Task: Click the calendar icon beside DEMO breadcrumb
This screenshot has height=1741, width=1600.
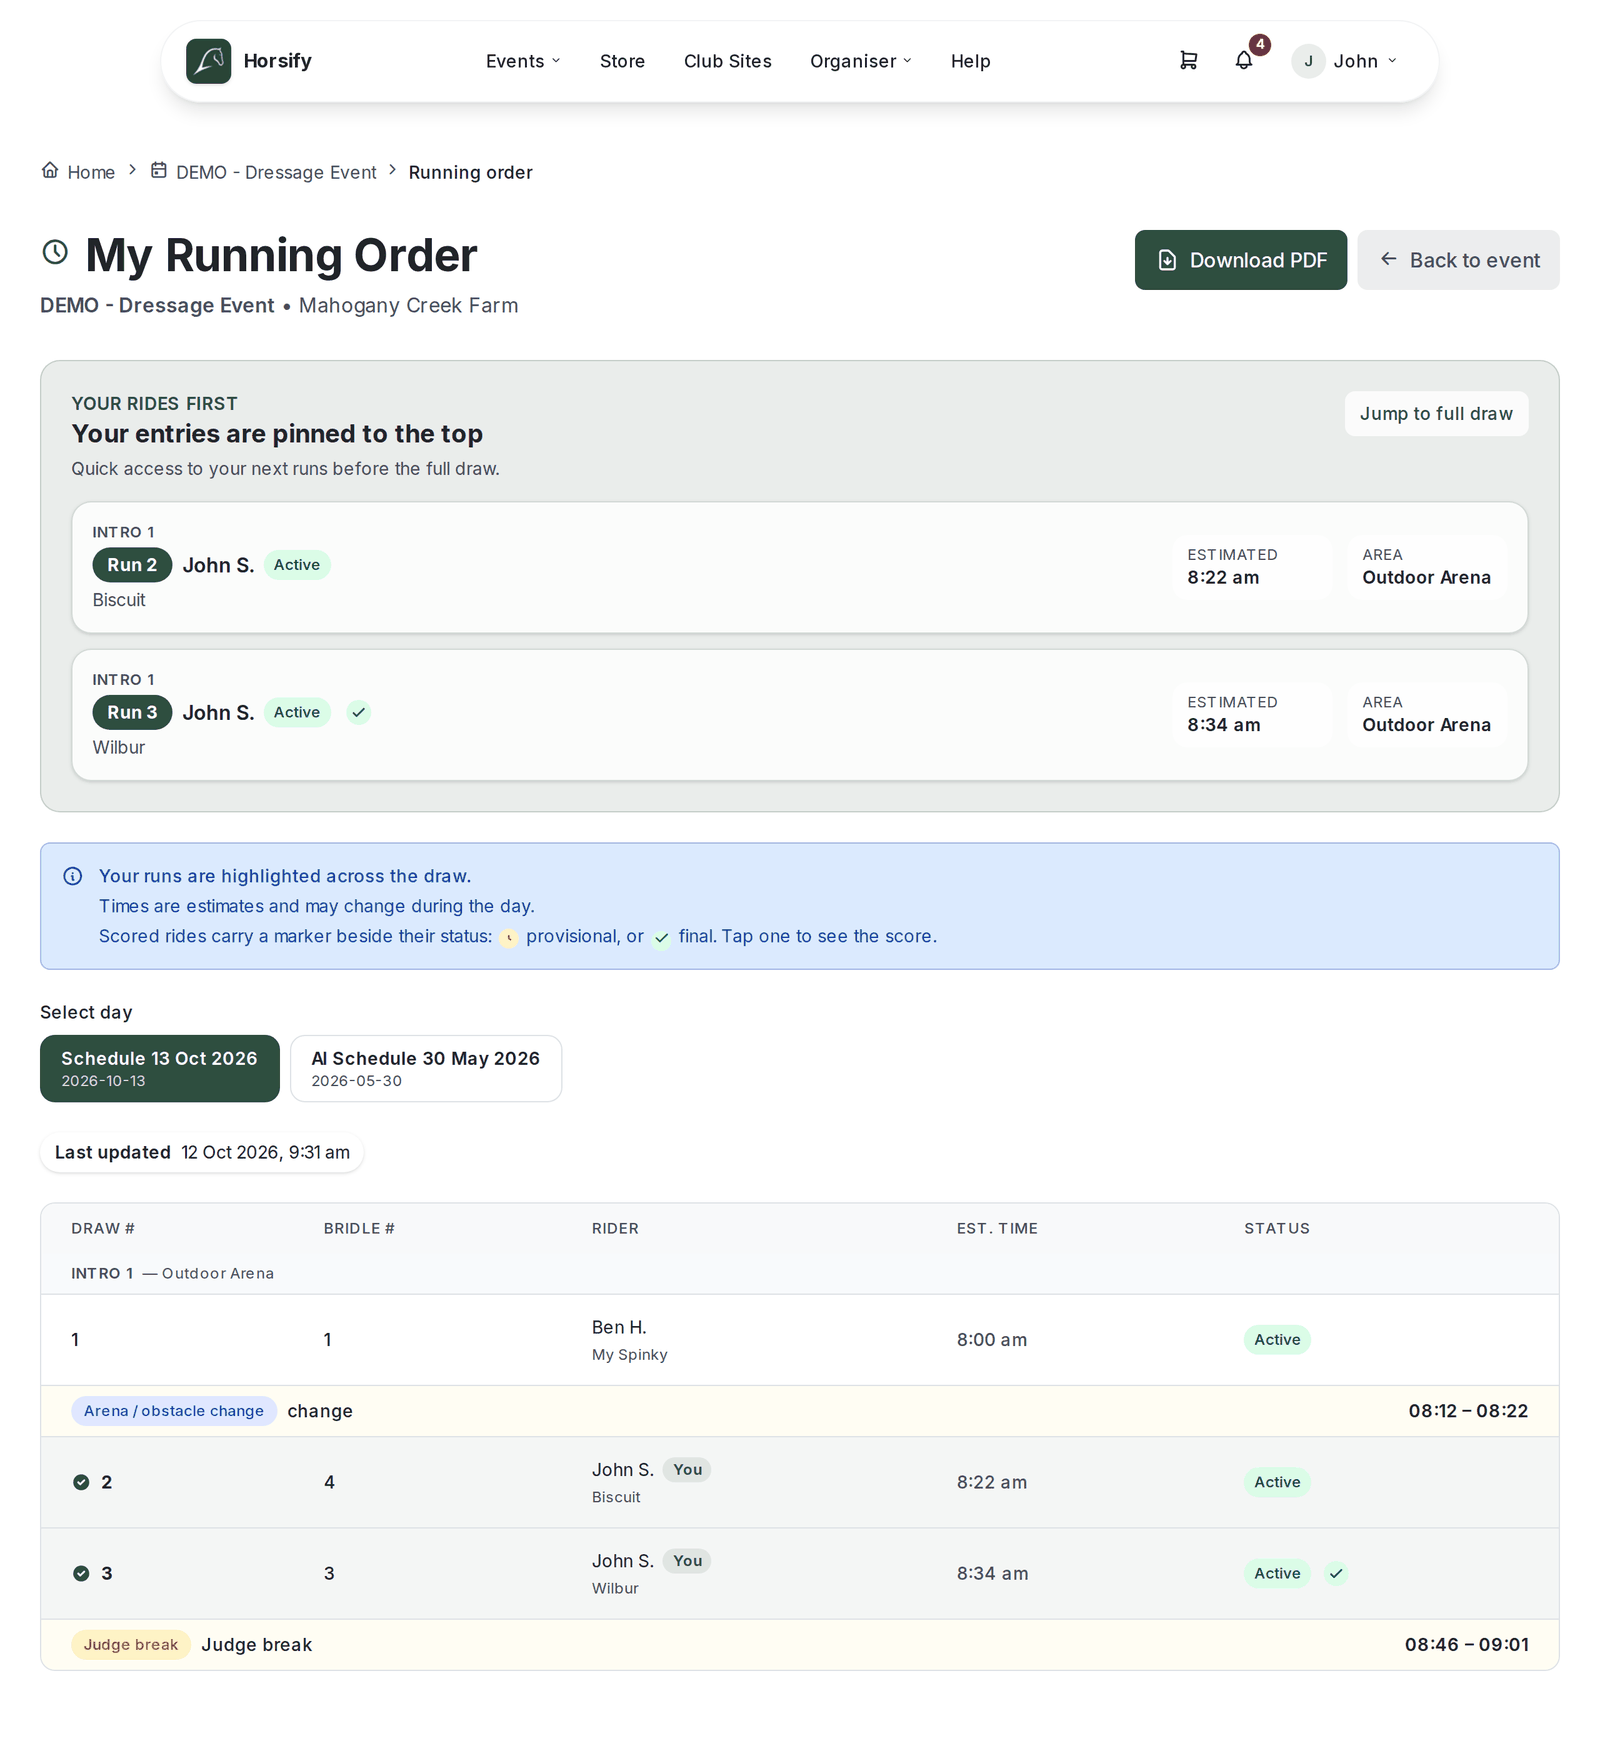Action: point(159,170)
